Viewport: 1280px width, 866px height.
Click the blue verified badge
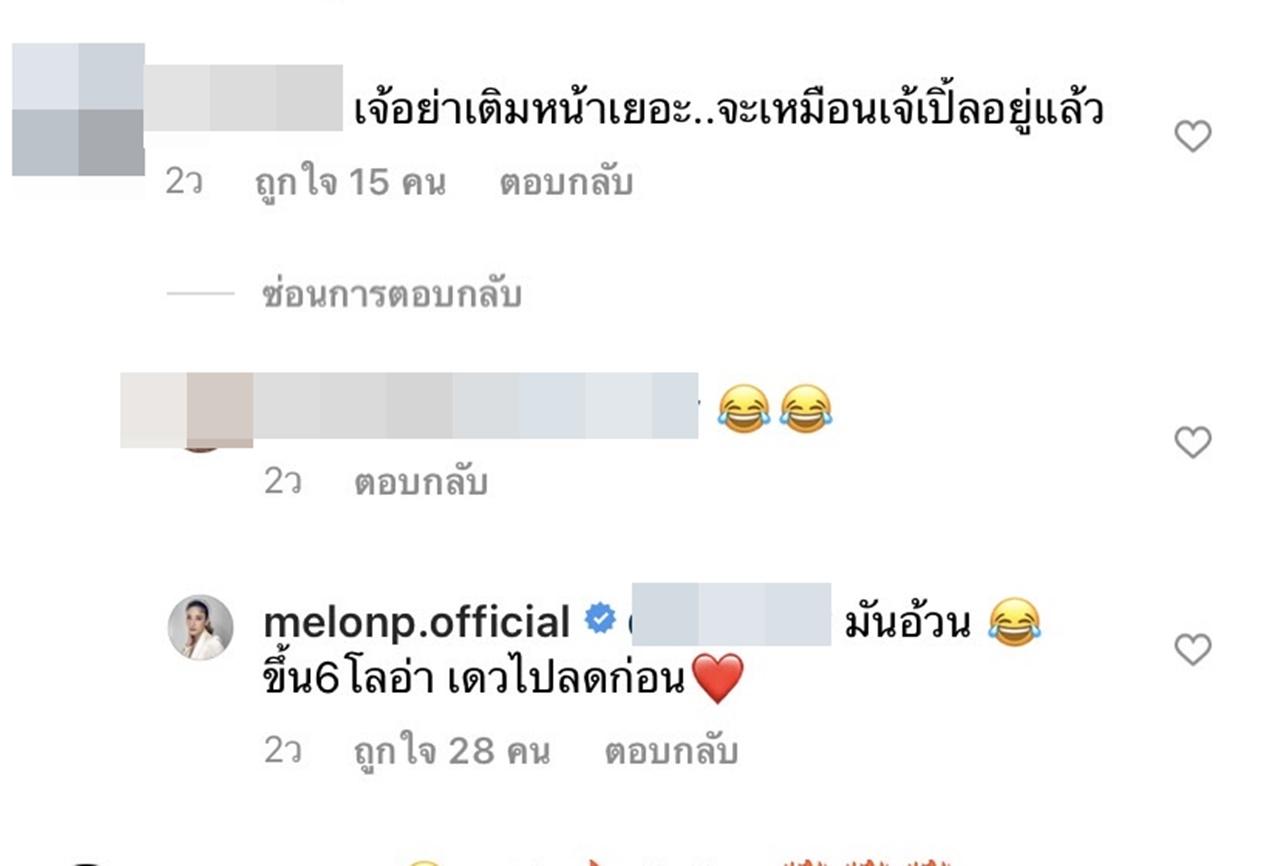tap(599, 620)
